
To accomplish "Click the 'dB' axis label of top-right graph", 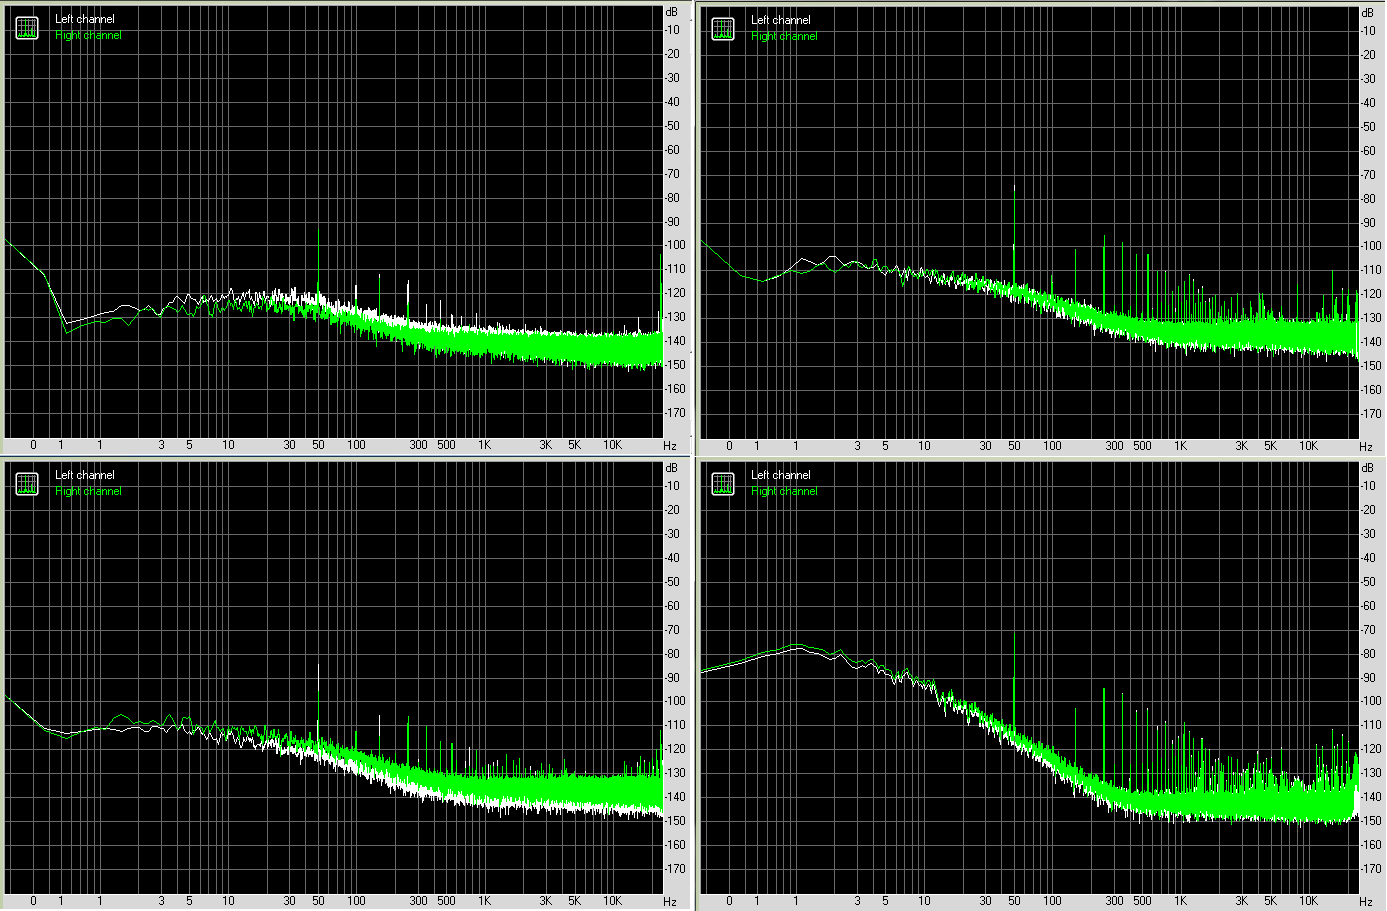I will 1367,13.
